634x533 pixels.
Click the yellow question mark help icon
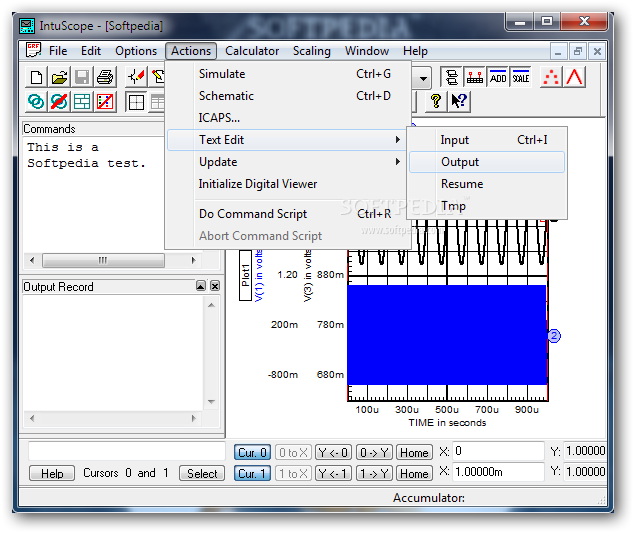click(x=436, y=101)
